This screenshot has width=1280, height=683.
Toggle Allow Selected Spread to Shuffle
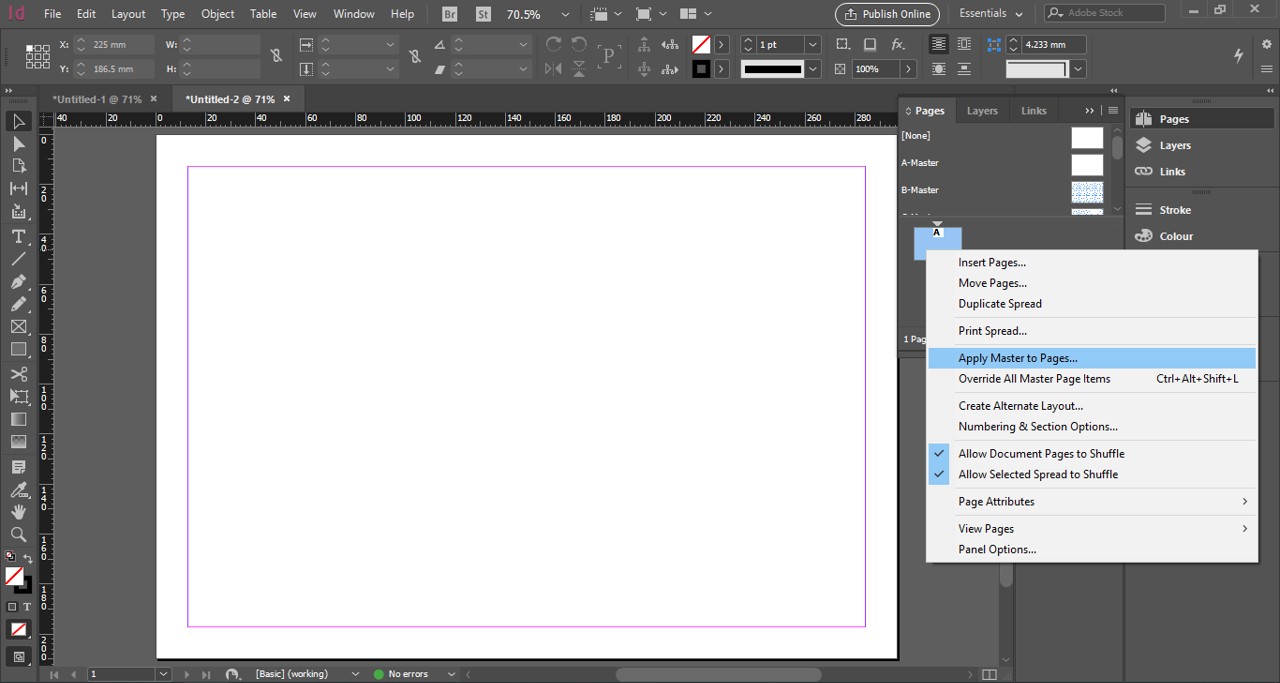point(1038,475)
